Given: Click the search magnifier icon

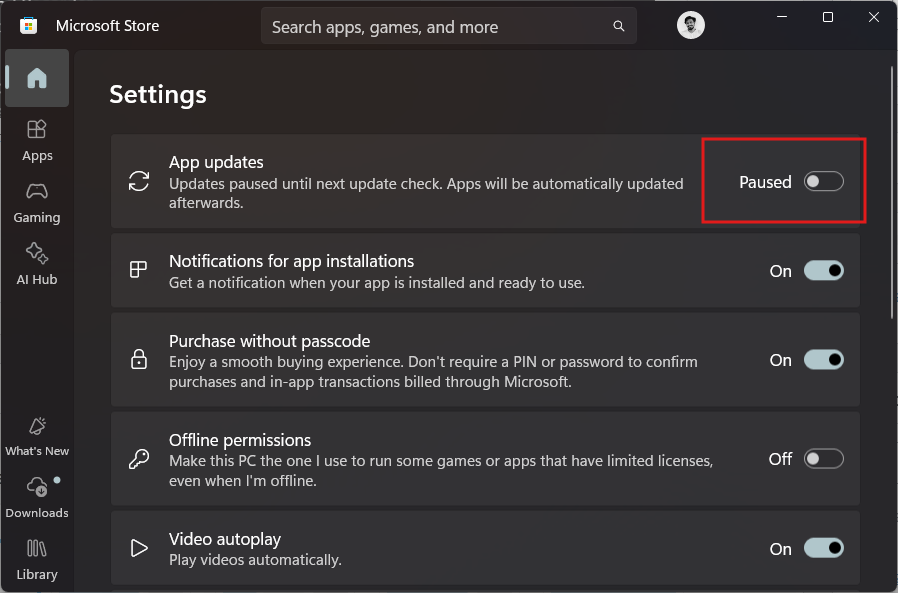Looking at the screenshot, I should [618, 26].
